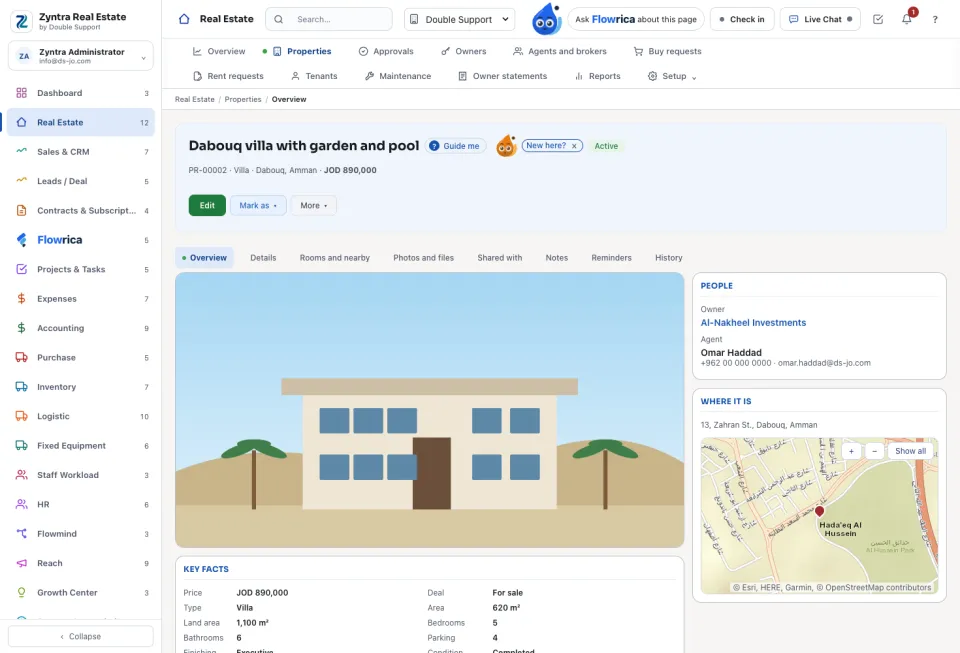The image size is (960, 653).
Task: Click the Expenses dollar icon
Action: [x=21, y=299]
